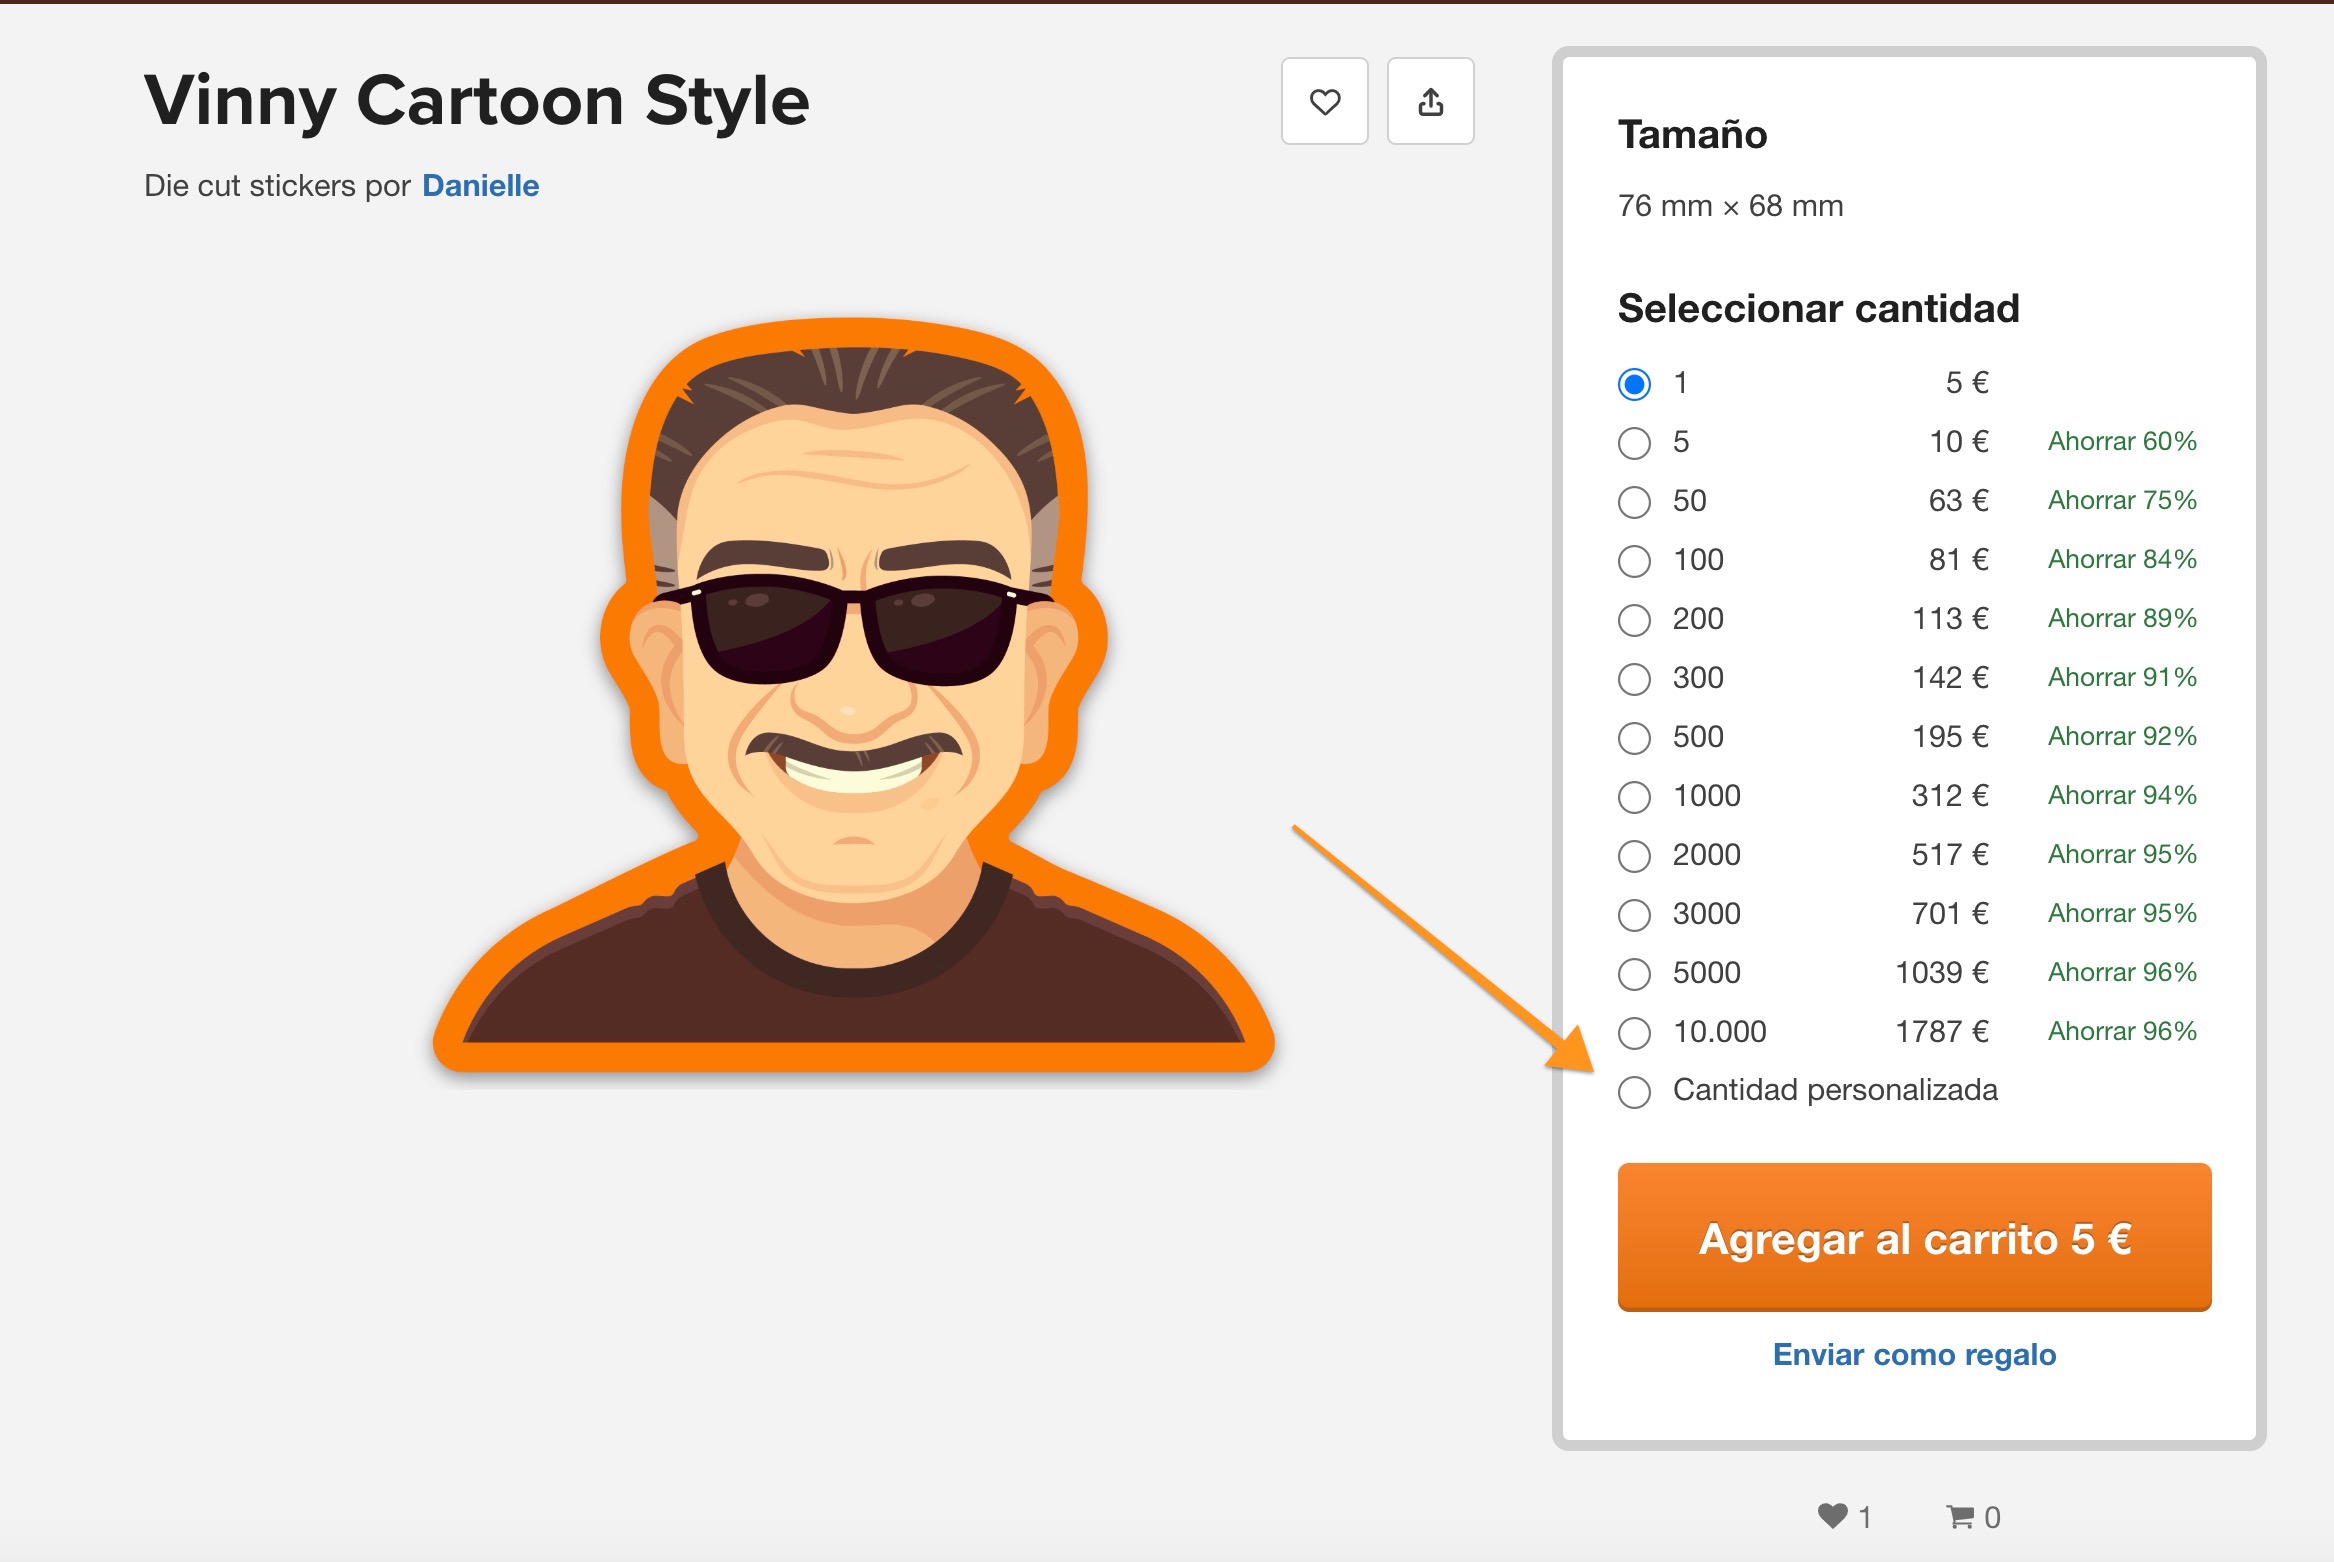Click the Vinny cartoon sticker image

click(x=853, y=695)
